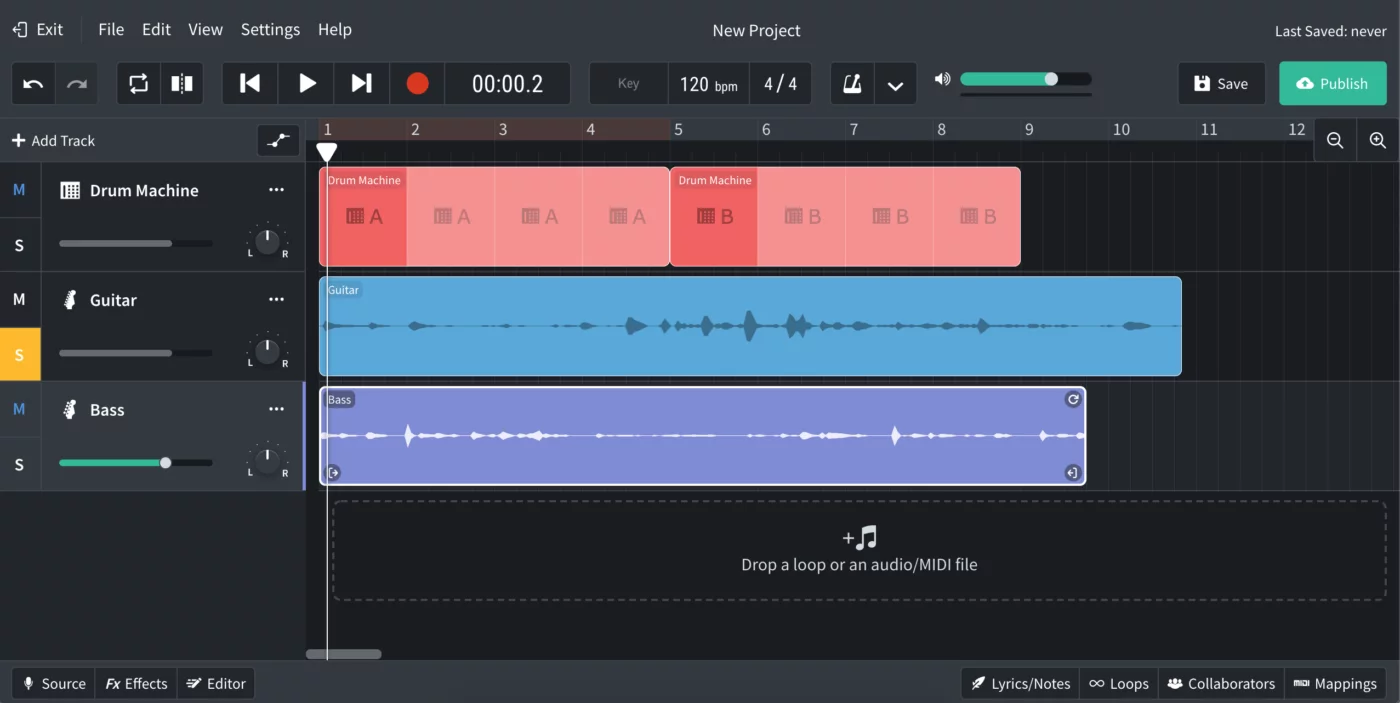Start playback with the Play button
This screenshot has height=703, width=1400.
(x=307, y=84)
